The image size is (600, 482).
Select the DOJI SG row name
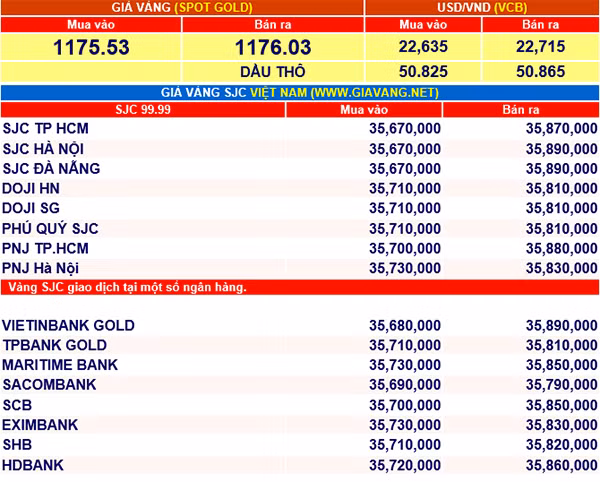[31, 208]
